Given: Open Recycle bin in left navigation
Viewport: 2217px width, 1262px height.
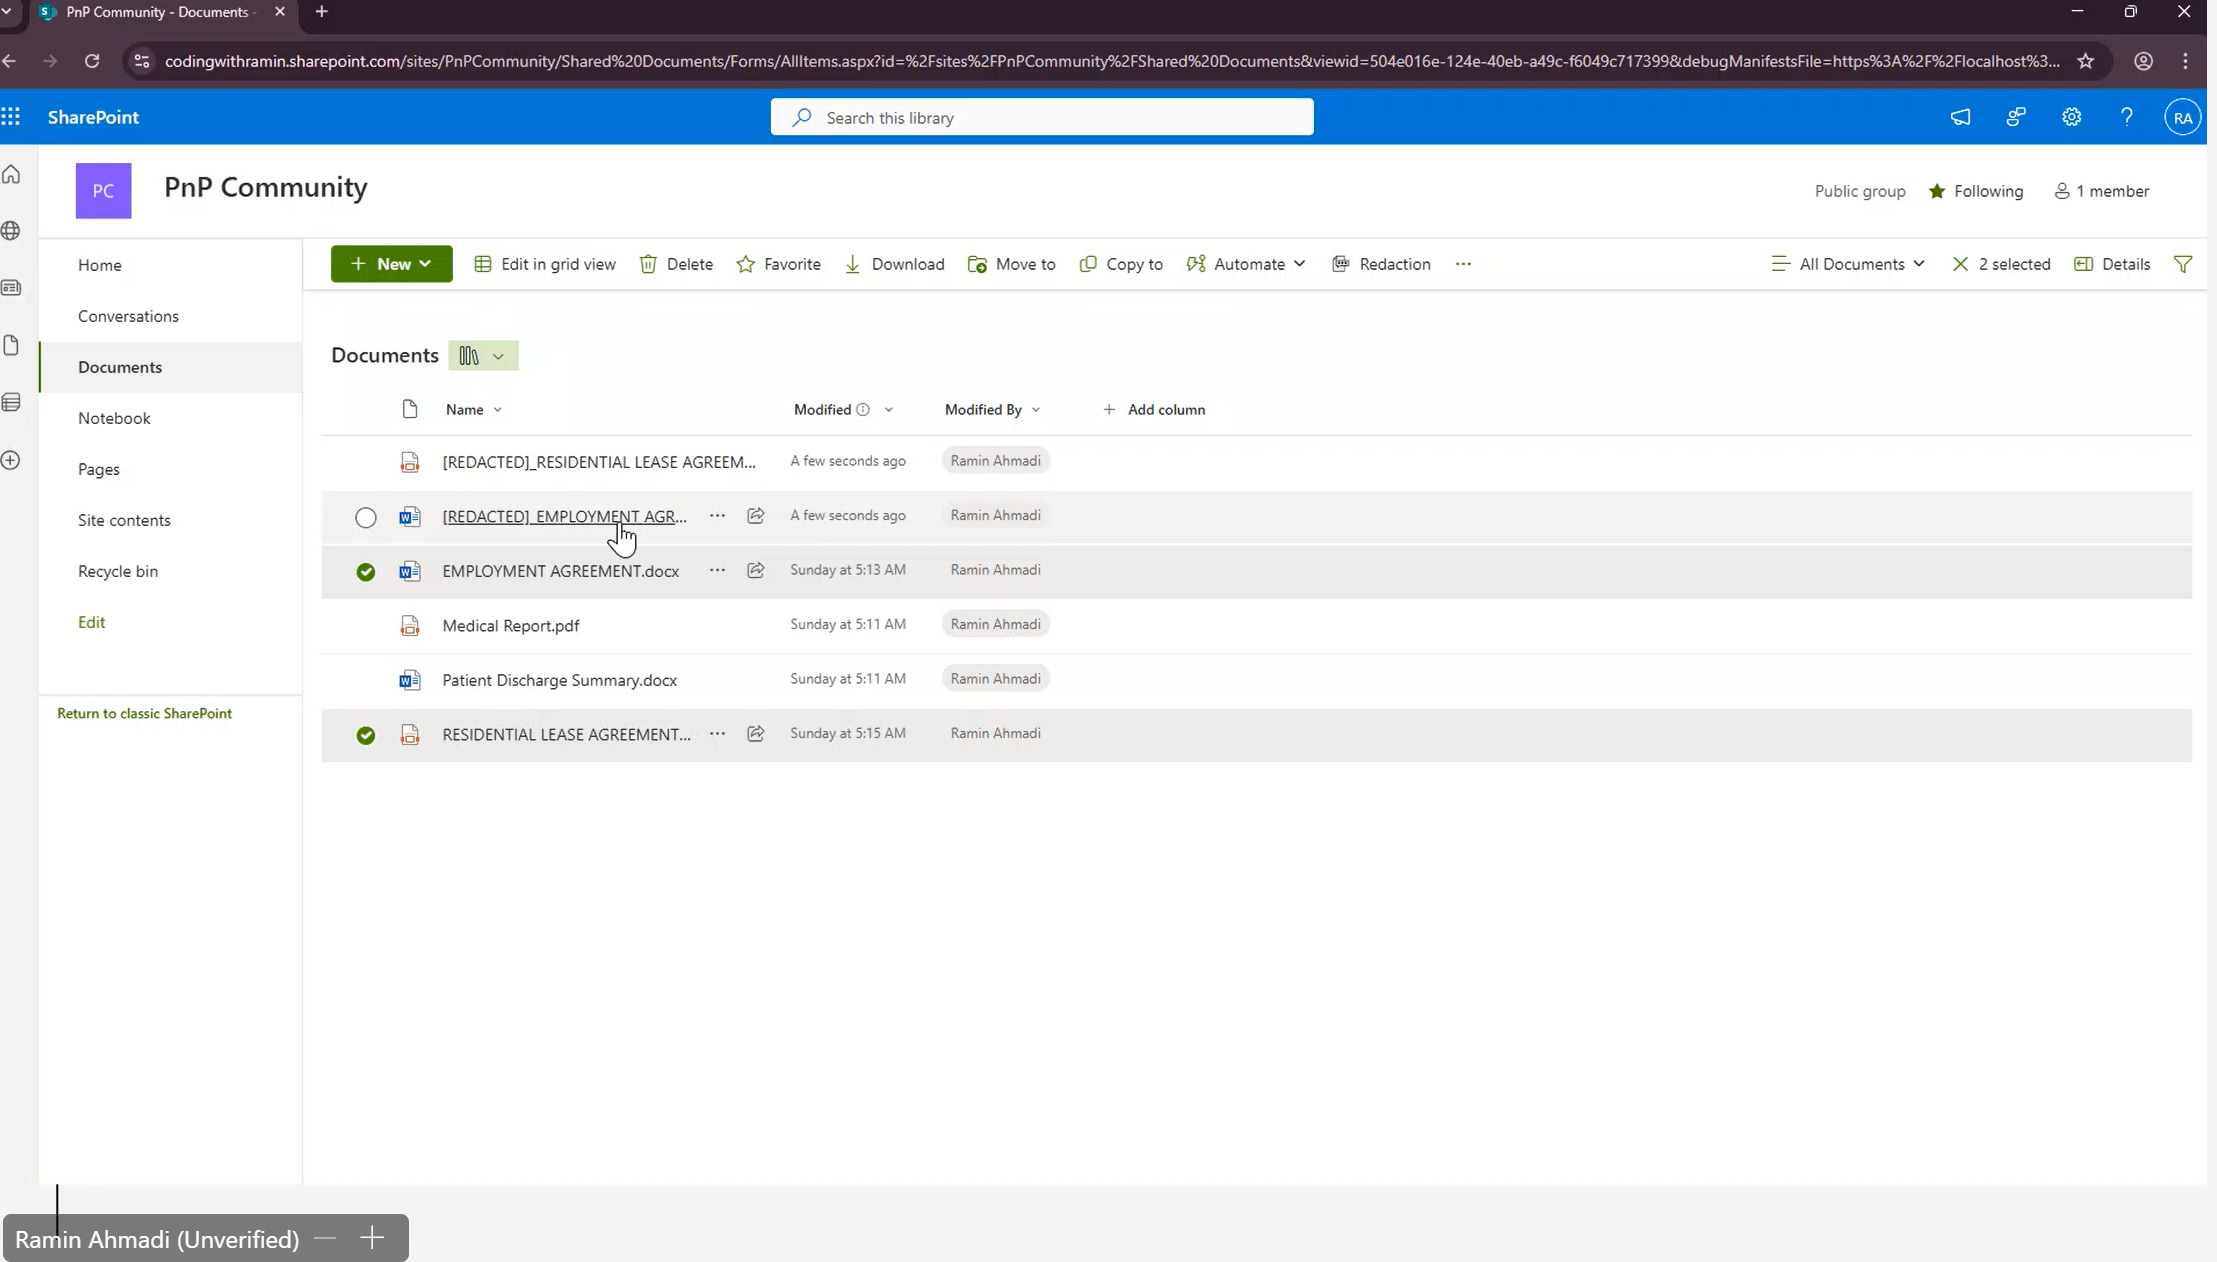Looking at the screenshot, I should point(118,571).
